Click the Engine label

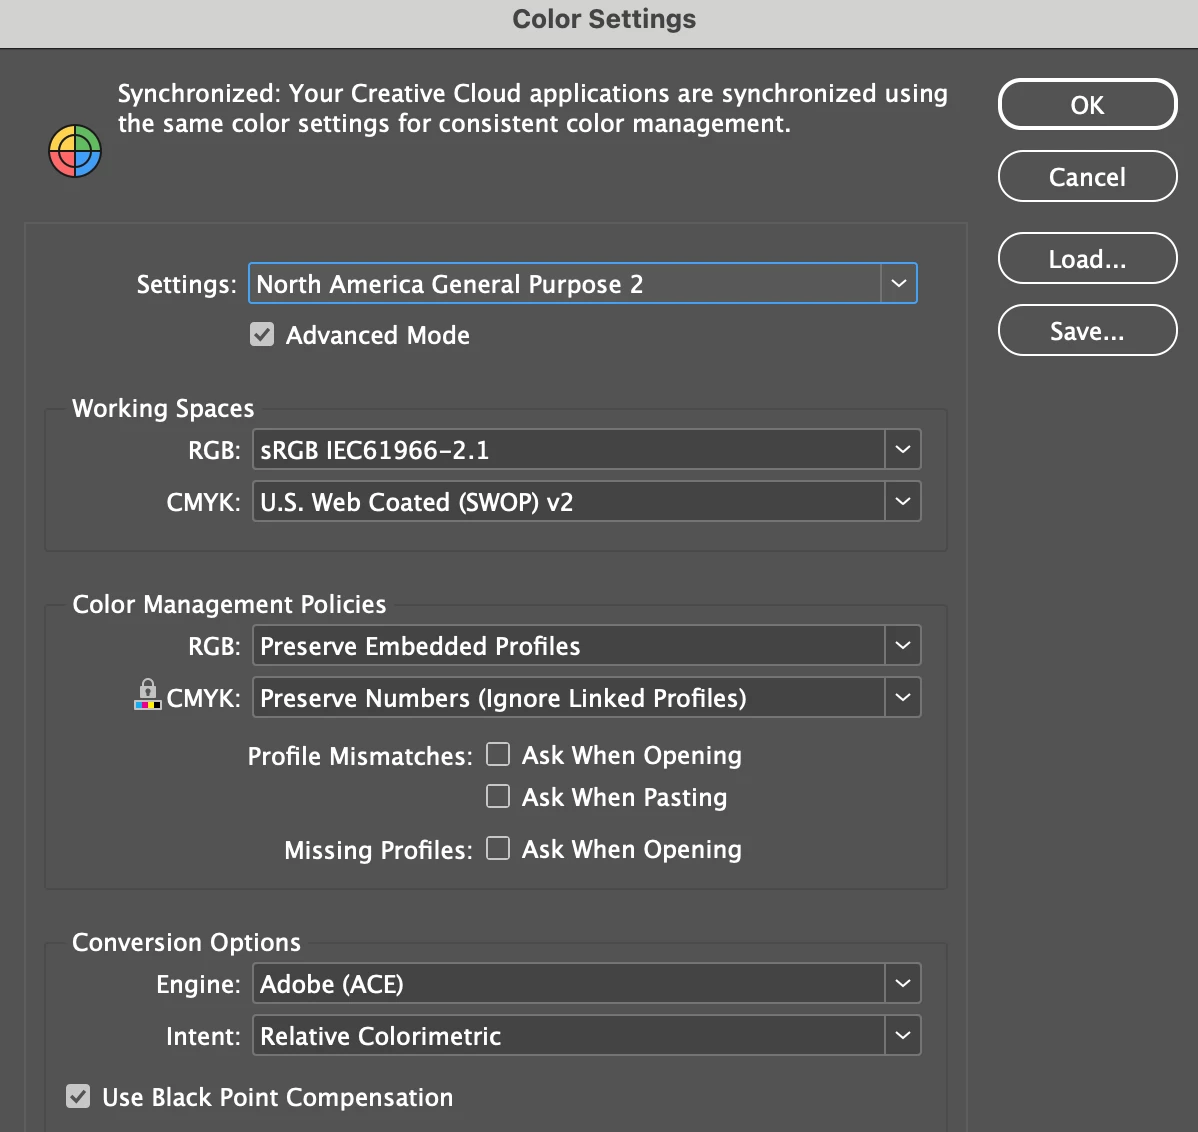(x=198, y=985)
